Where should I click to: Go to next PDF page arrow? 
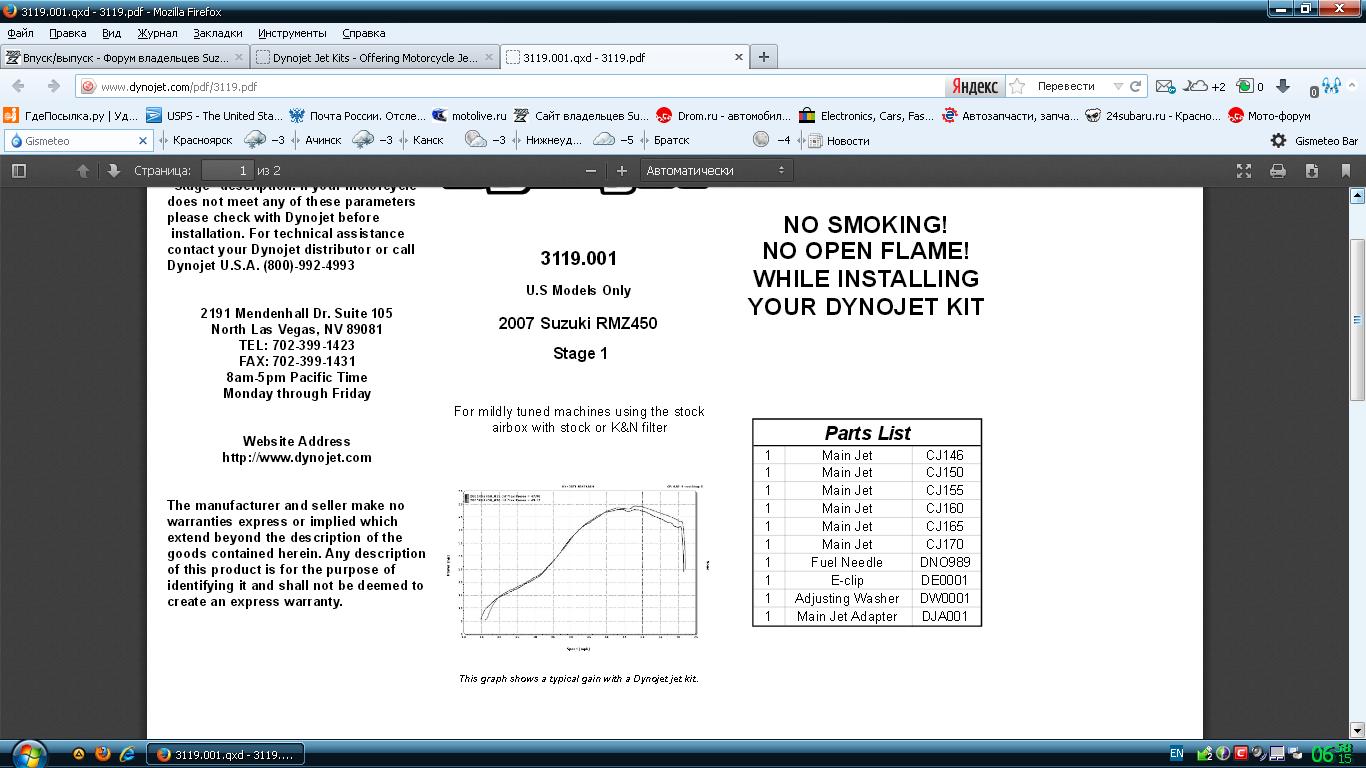[x=113, y=171]
